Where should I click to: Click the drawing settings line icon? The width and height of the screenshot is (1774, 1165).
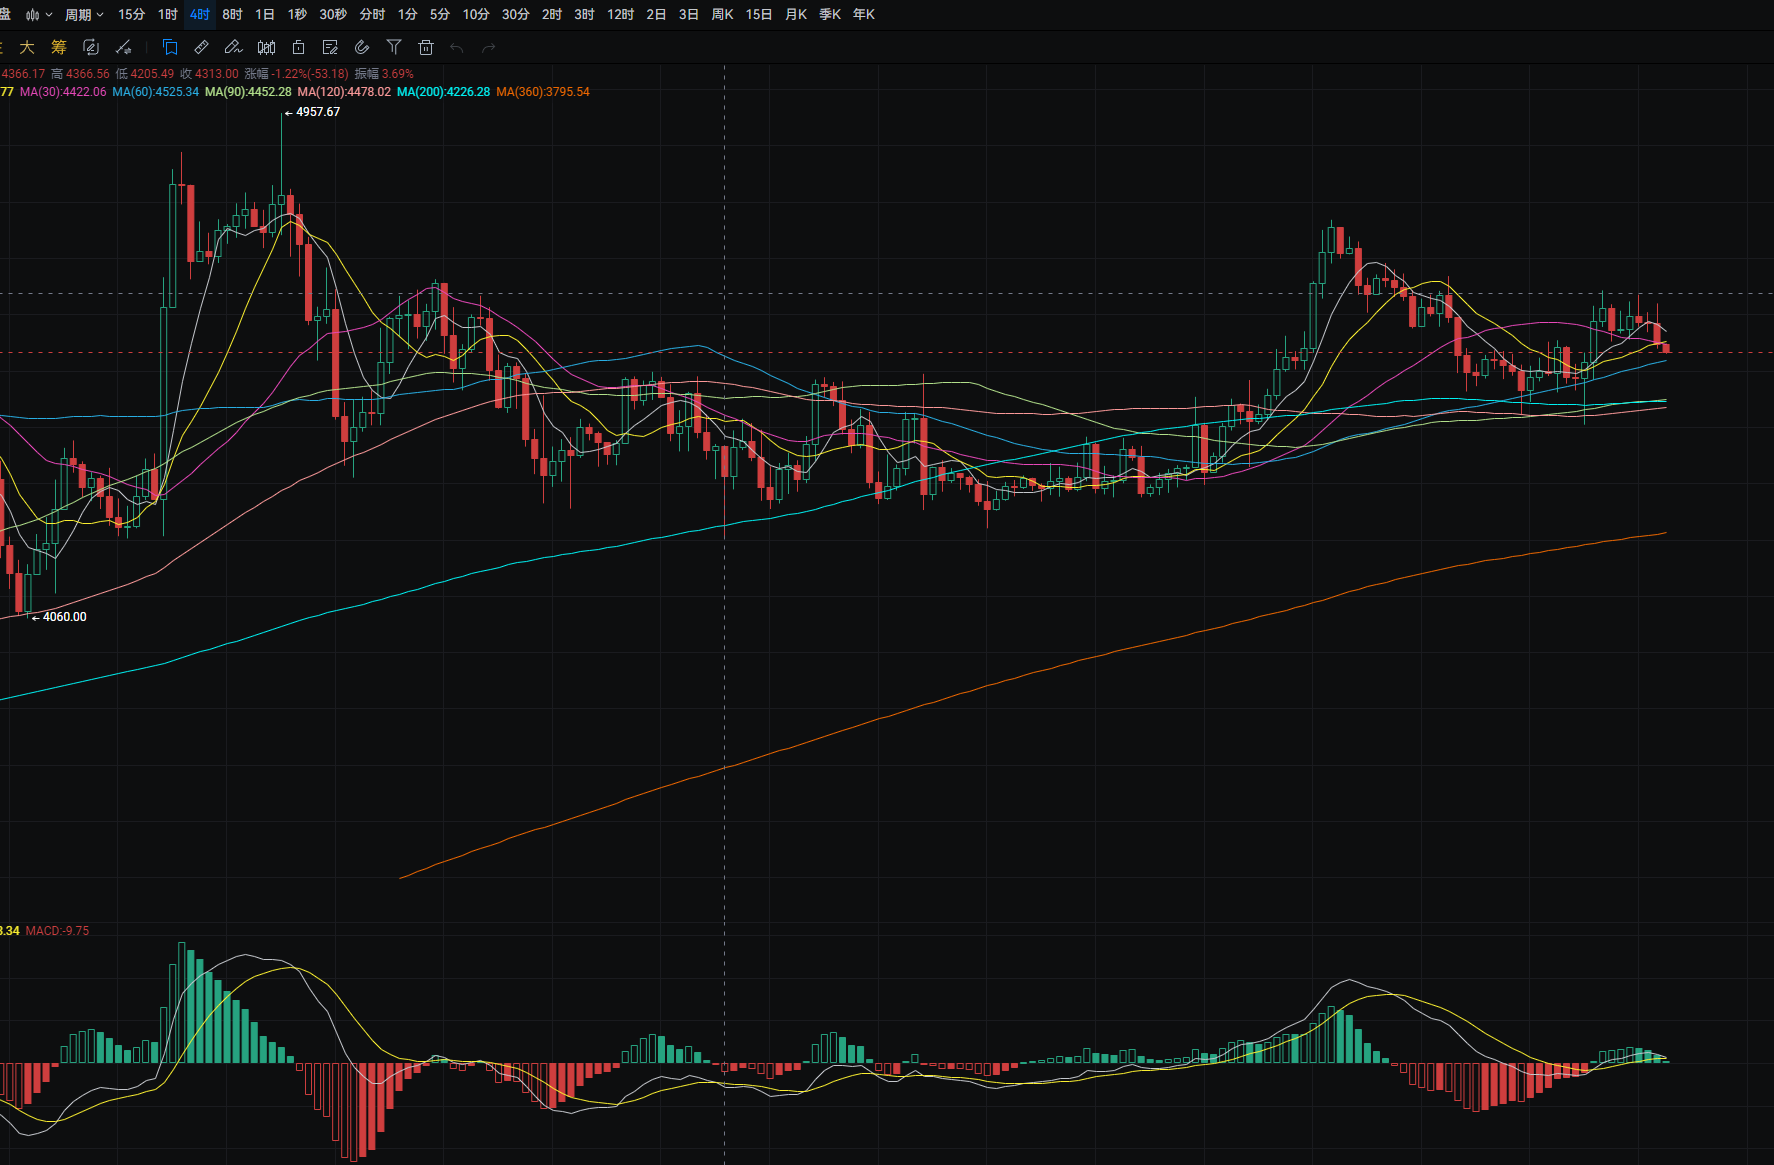[123, 47]
